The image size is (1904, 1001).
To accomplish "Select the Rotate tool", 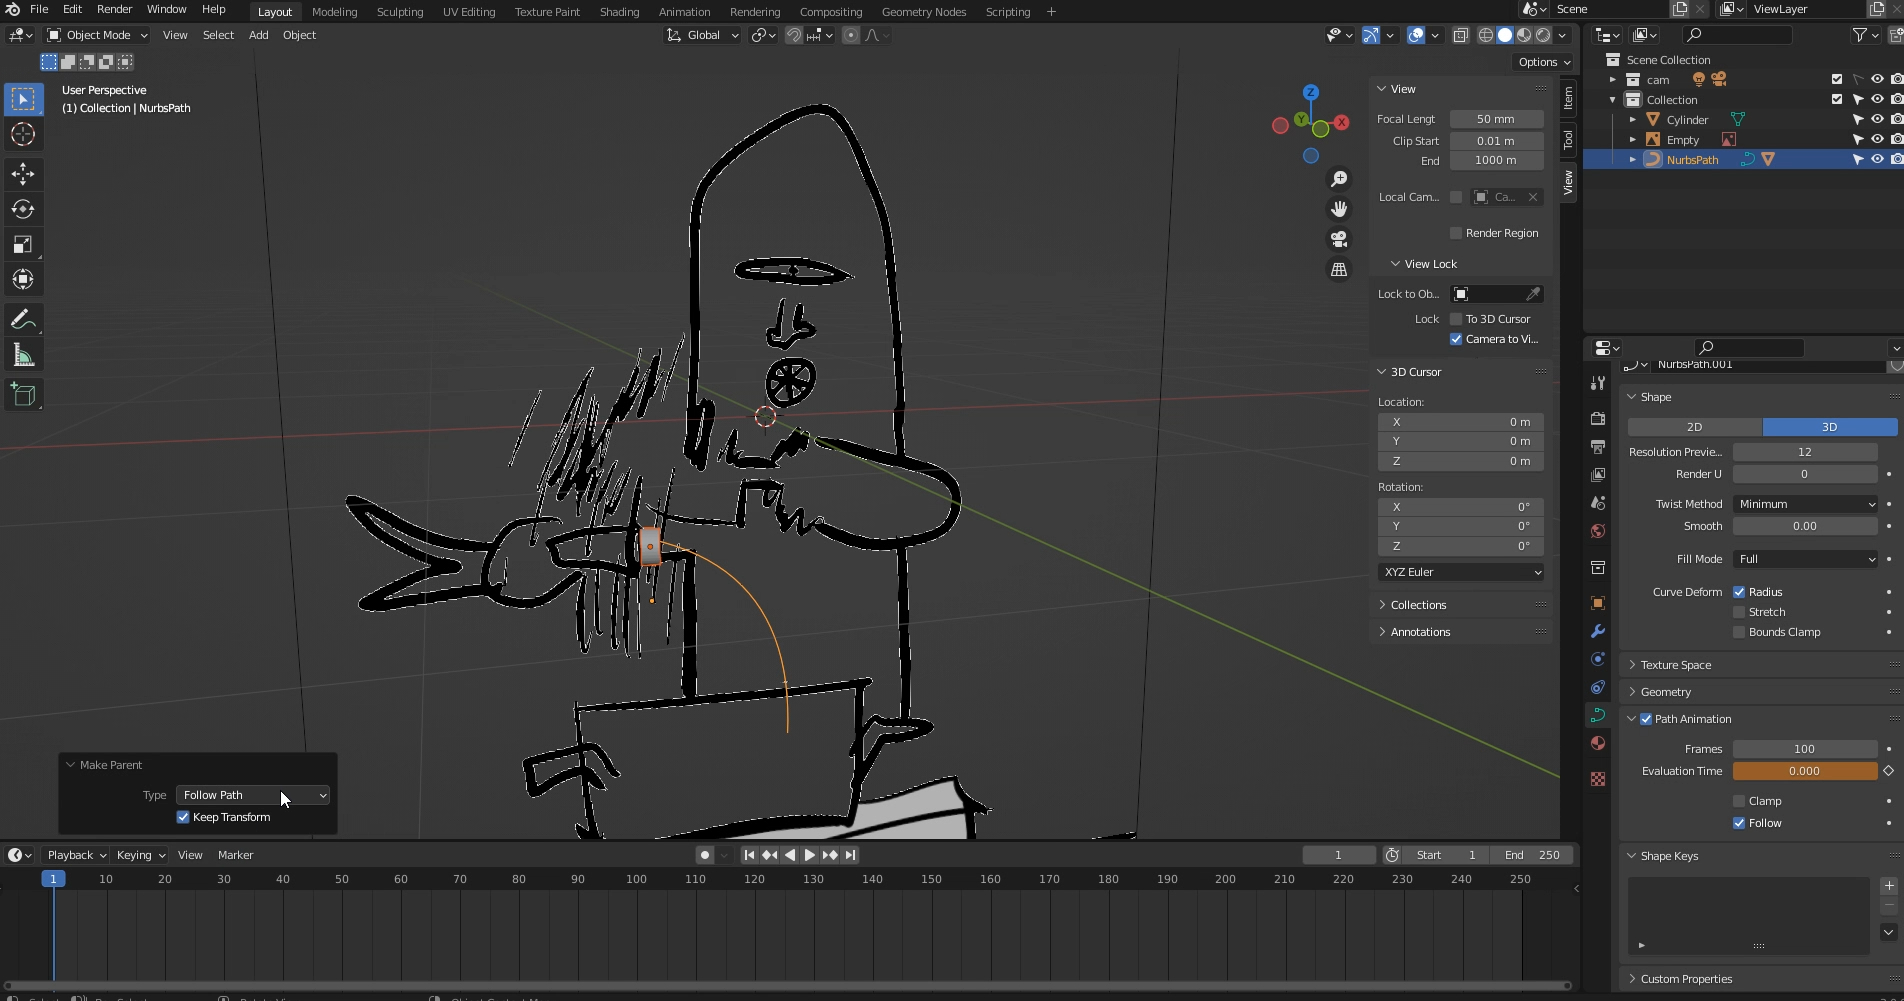I will 23,209.
